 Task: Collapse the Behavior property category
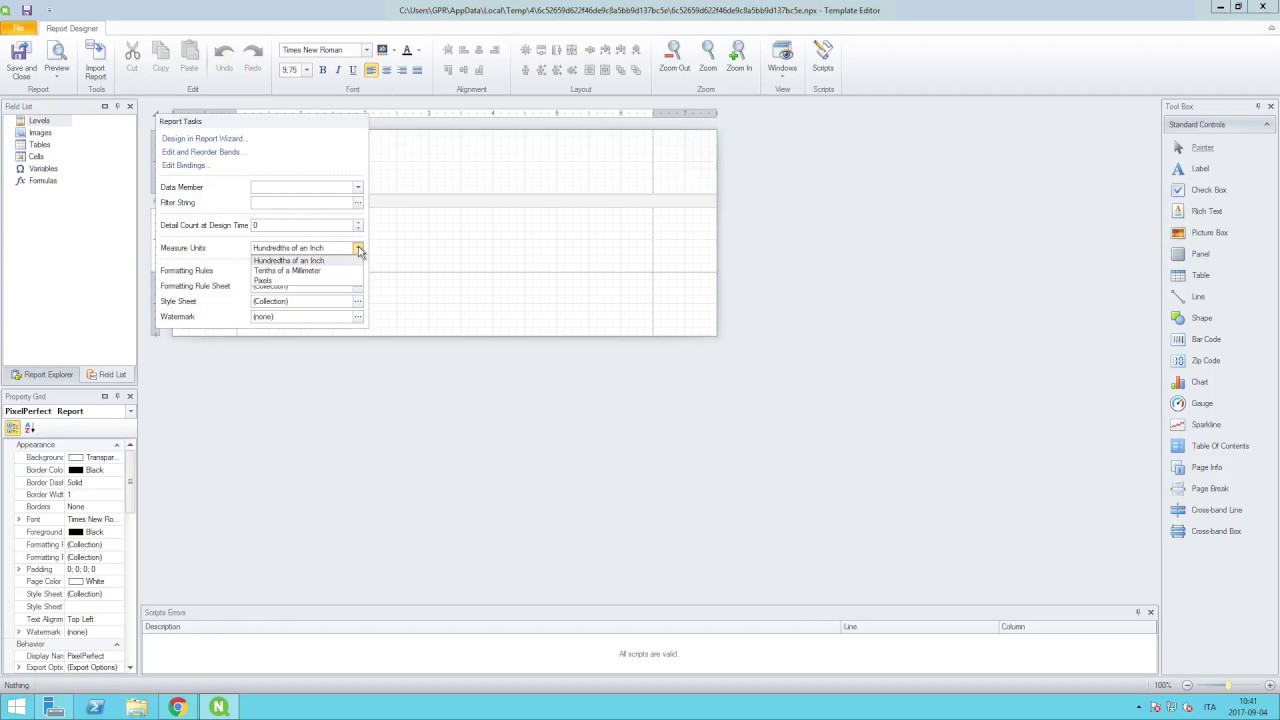[116, 644]
